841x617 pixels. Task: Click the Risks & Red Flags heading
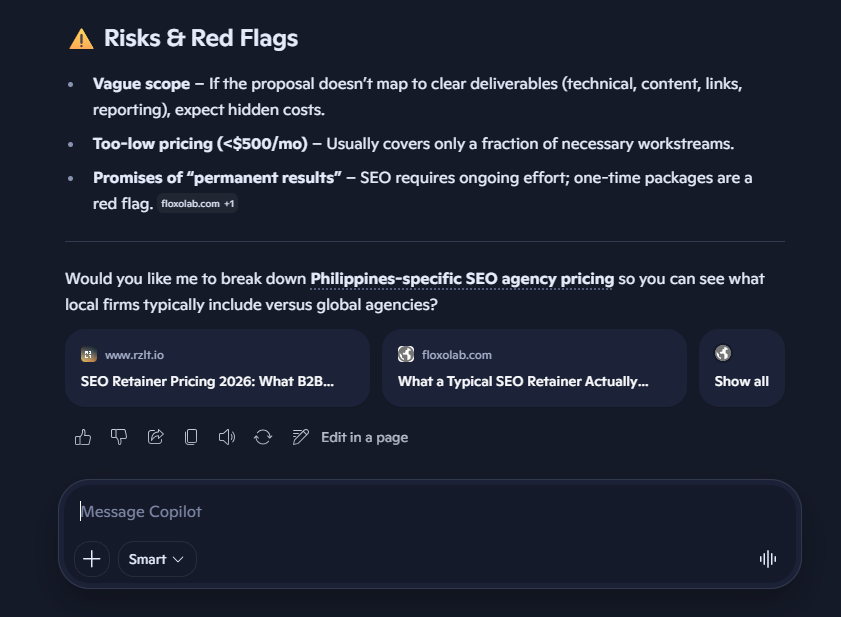click(x=201, y=39)
